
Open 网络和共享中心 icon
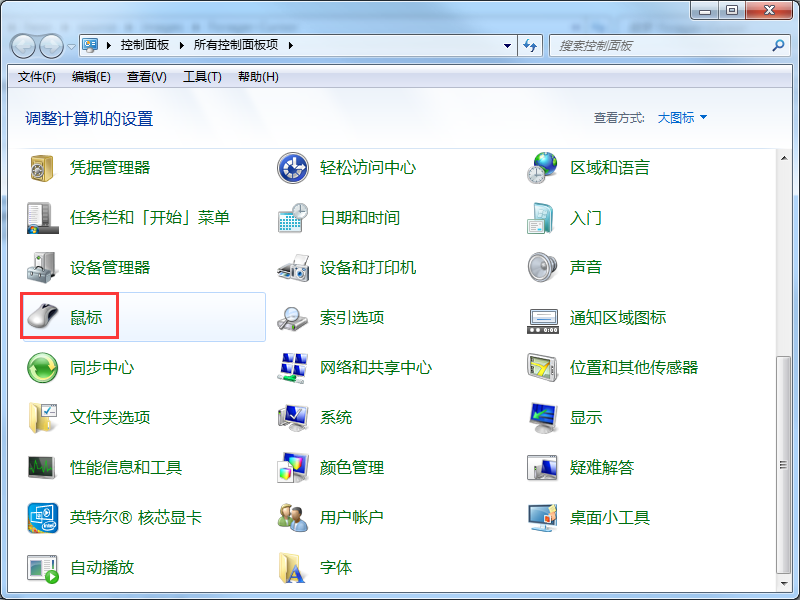pyautogui.click(x=292, y=367)
